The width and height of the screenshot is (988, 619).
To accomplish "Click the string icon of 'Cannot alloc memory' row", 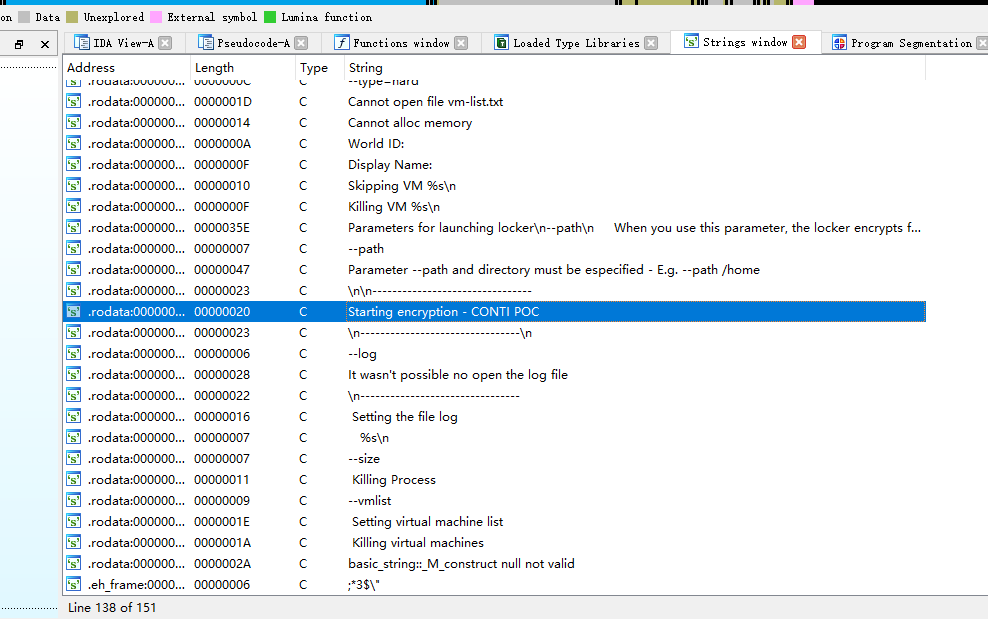I will pyautogui.click(x=74, y=122).
